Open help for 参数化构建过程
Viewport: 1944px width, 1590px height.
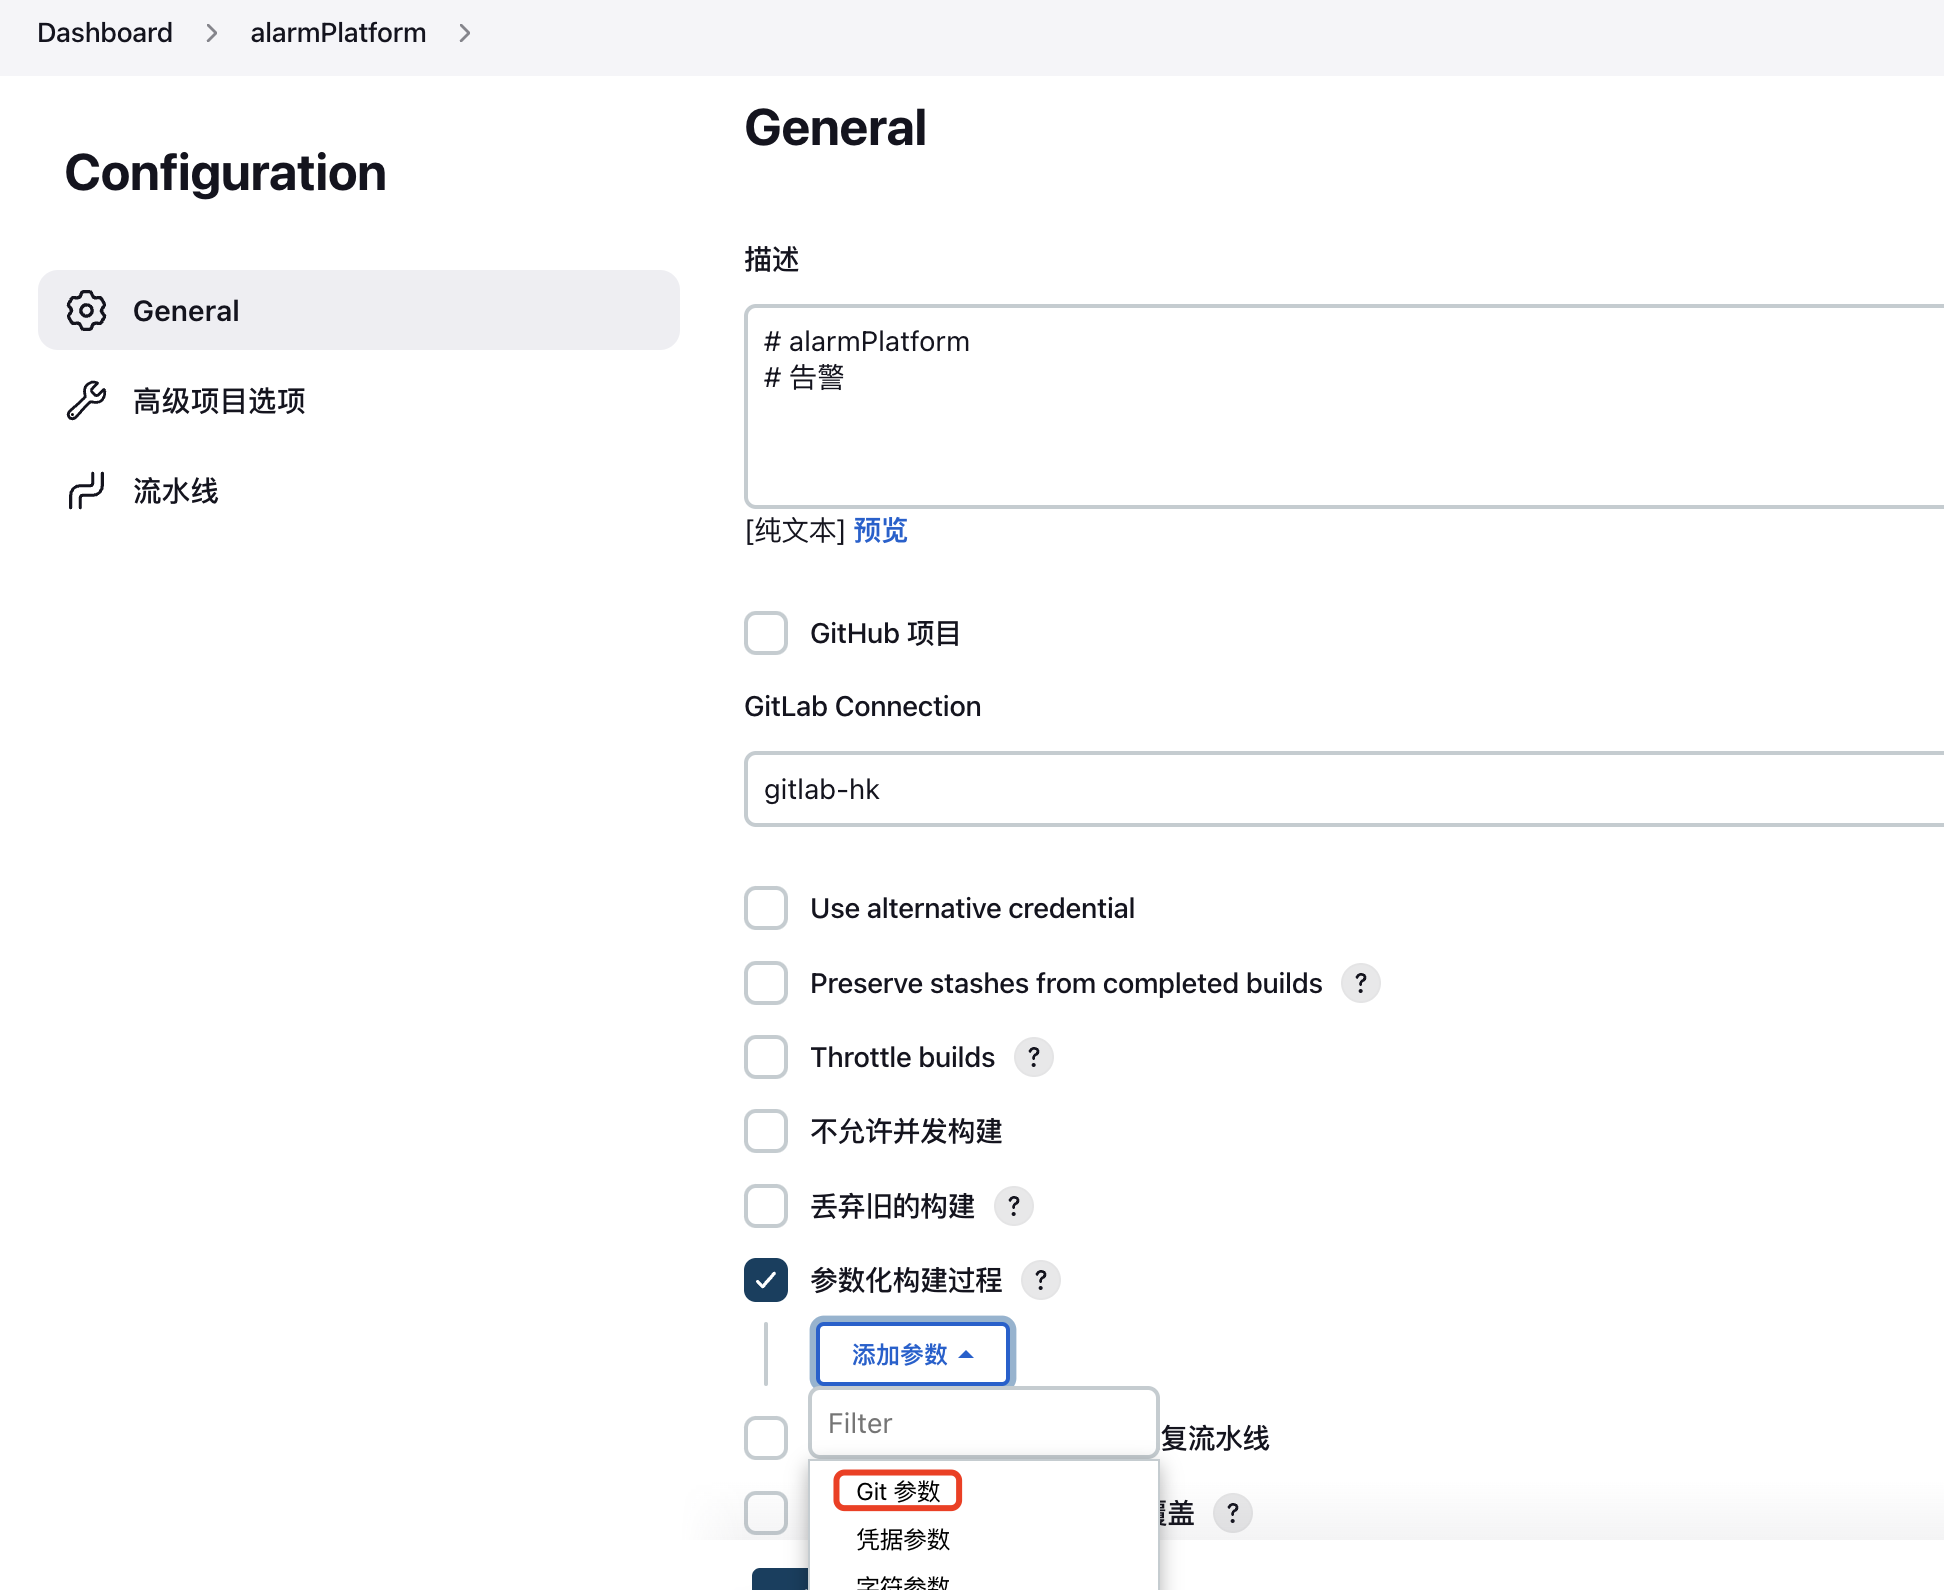[x=1041, y=1280]
